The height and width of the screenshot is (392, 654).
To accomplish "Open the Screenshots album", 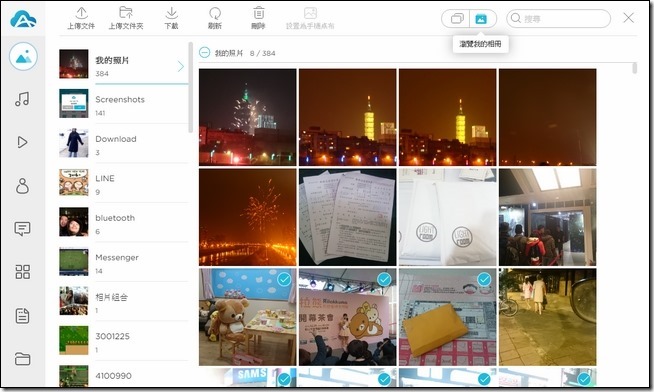I will click(123, 103).
